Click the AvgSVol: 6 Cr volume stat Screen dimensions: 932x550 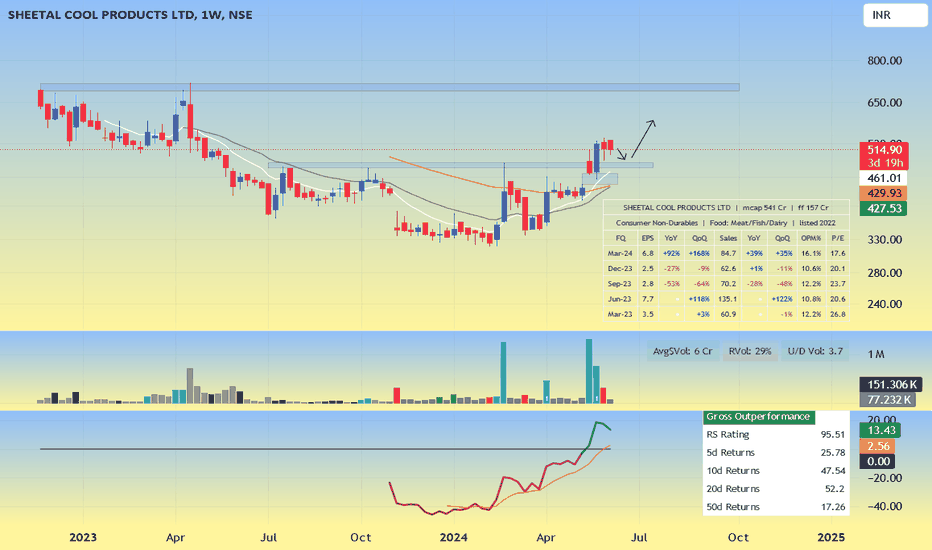682,351
